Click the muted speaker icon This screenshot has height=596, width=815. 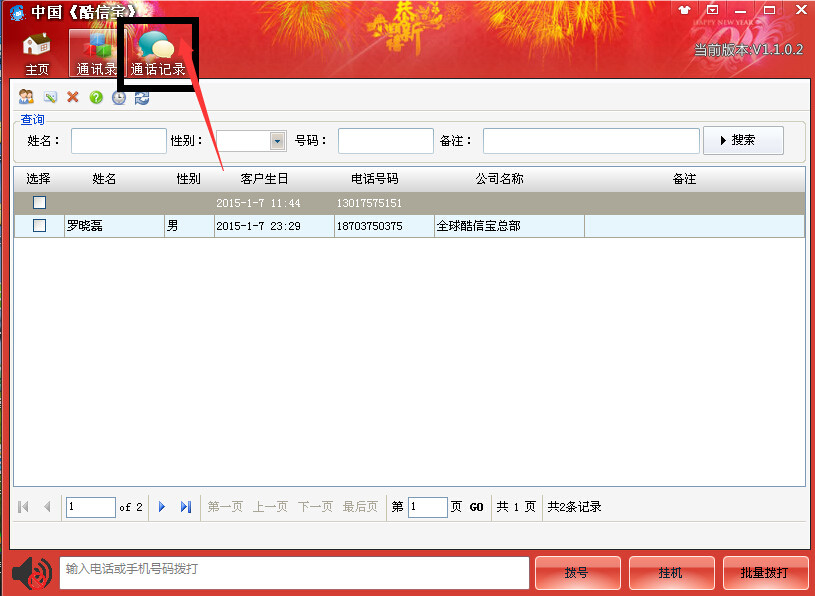click(32, 573)
